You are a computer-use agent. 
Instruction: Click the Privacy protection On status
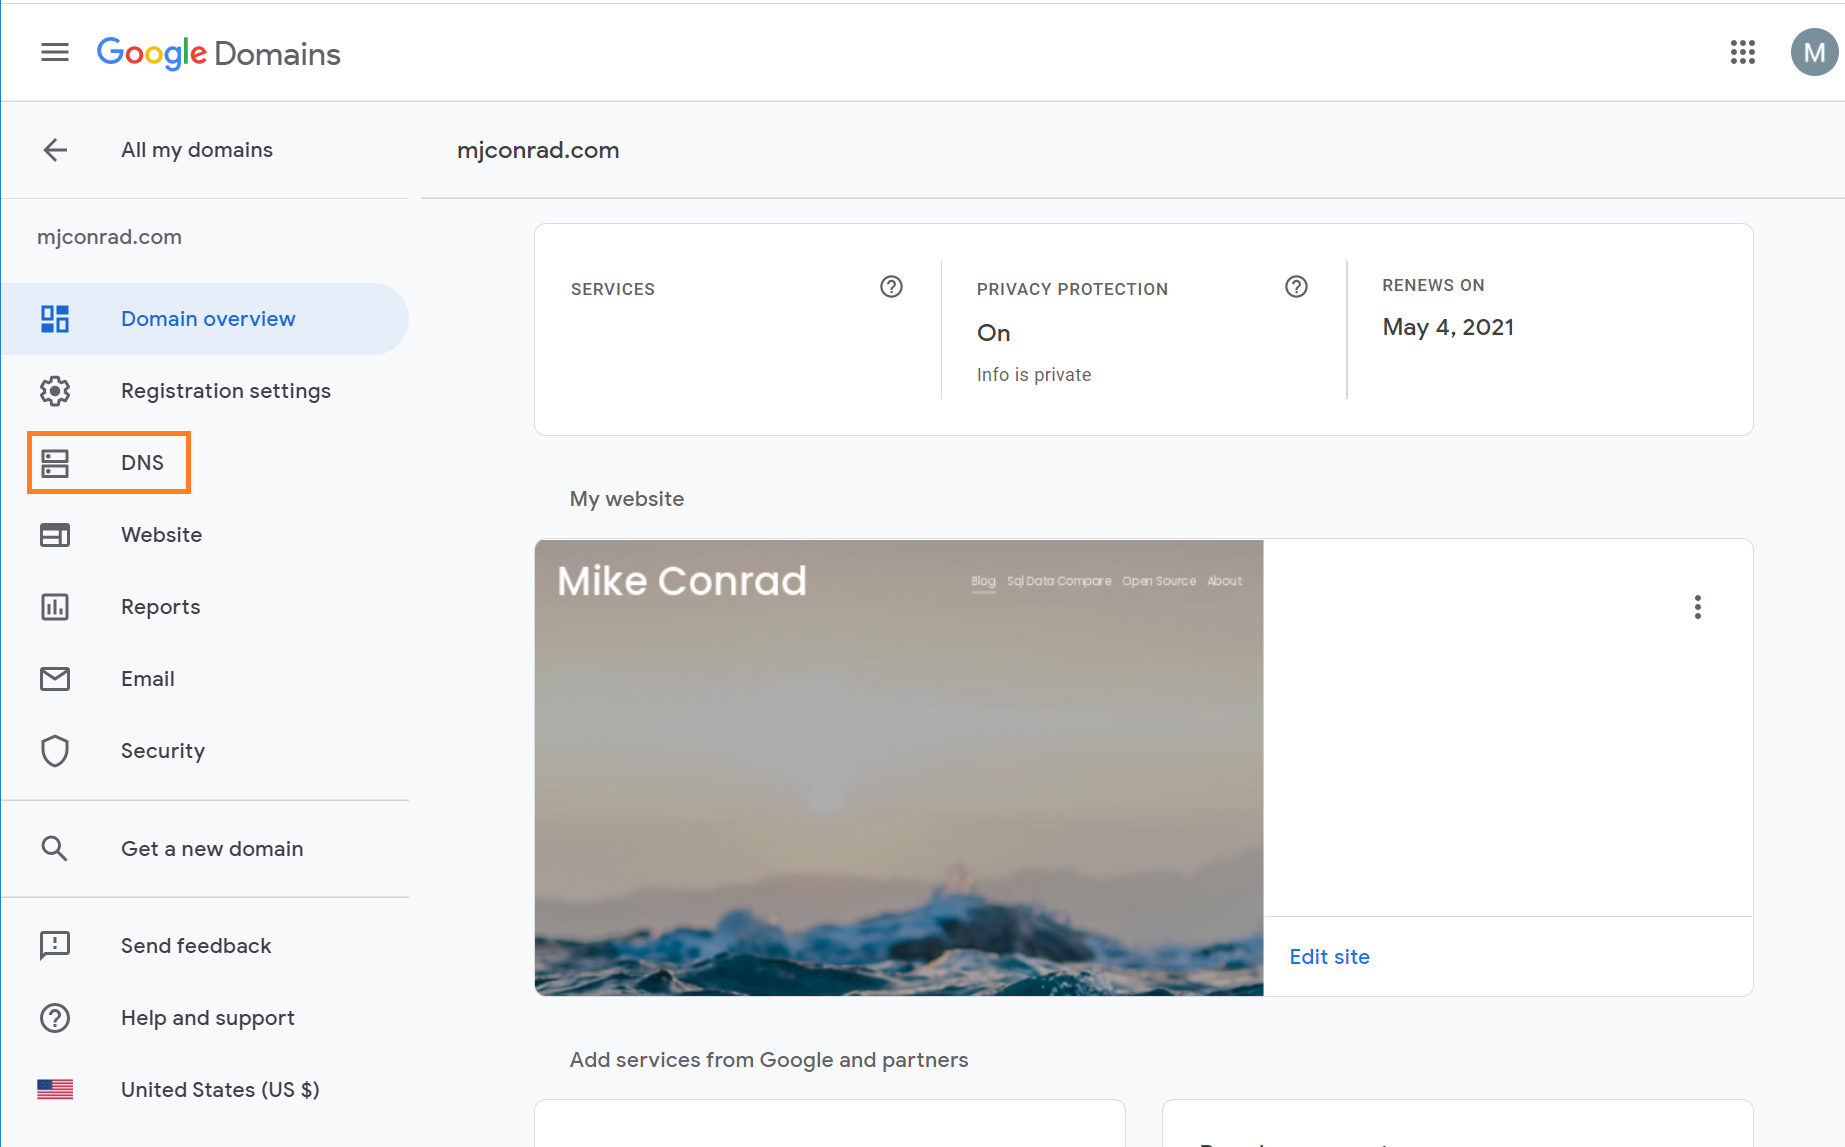993,333
